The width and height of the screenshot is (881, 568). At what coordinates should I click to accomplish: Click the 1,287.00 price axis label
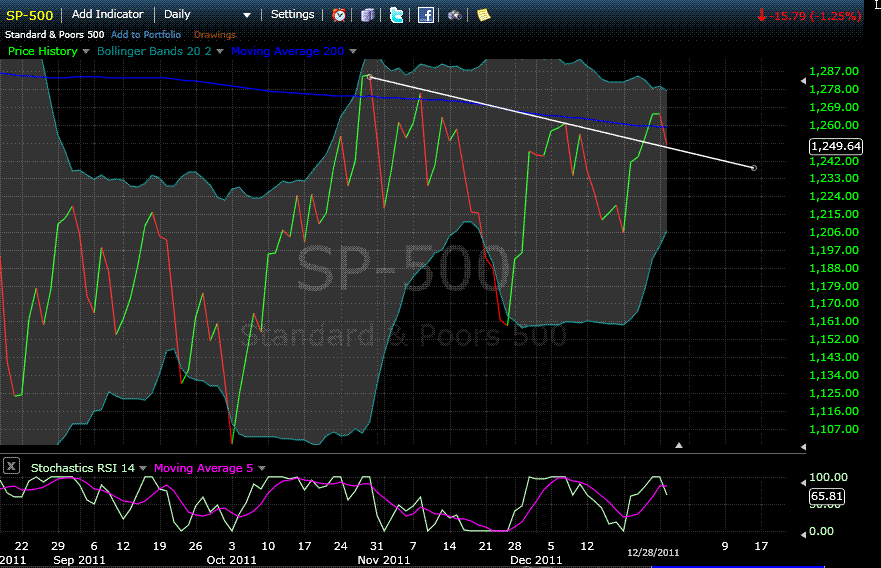tap(834, 71)
